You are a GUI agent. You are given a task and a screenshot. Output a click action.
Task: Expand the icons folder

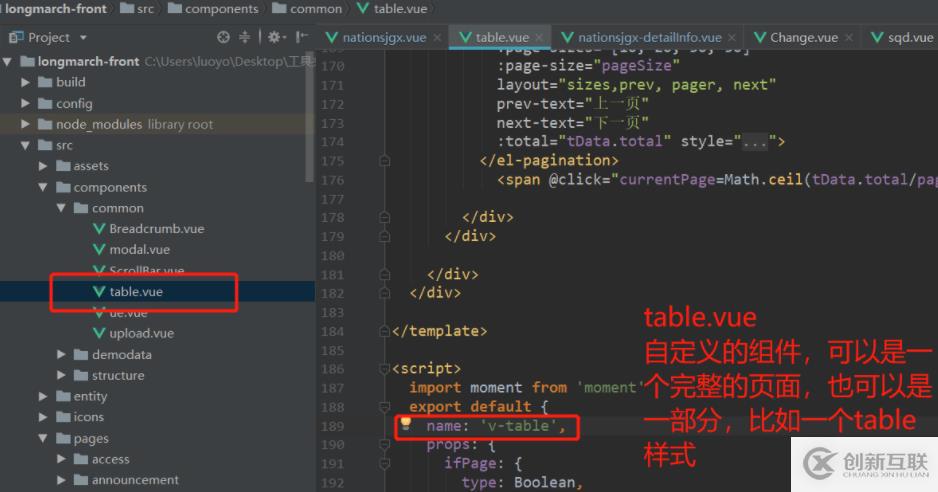tap(43, 417)
